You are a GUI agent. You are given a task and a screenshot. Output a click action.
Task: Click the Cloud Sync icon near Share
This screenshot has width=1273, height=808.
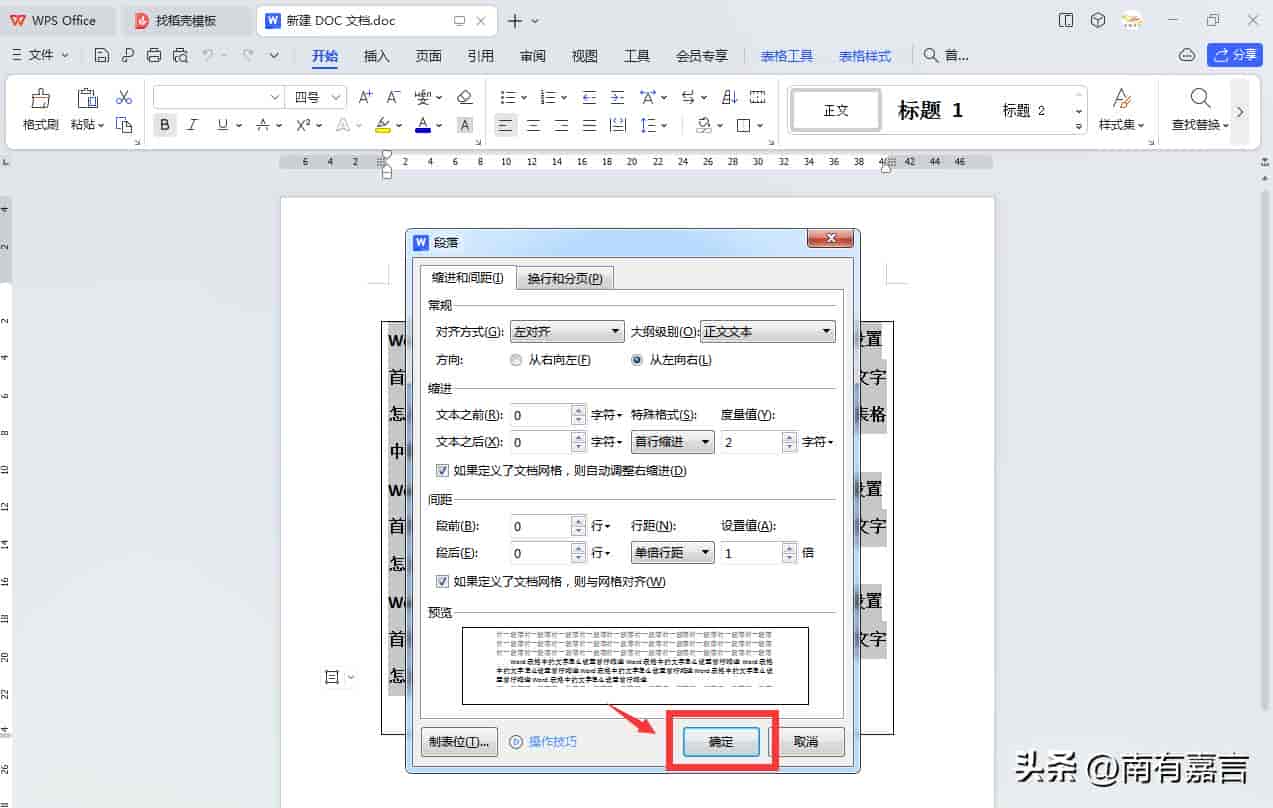[1187, 55]
